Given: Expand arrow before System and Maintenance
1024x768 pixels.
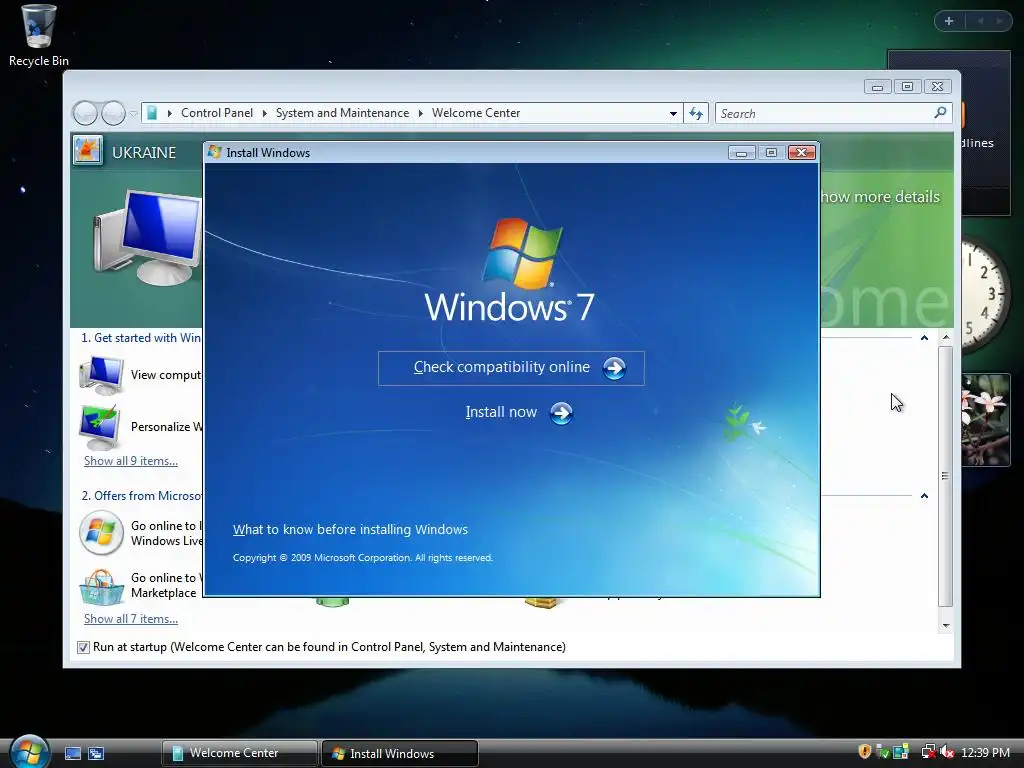Looking at the screenshot, I should pyautogui.click(x=264, y=114).
